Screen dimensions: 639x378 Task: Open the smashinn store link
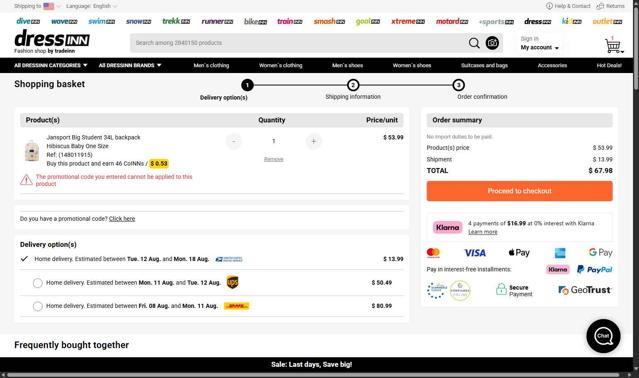click(x=329, y=21)
